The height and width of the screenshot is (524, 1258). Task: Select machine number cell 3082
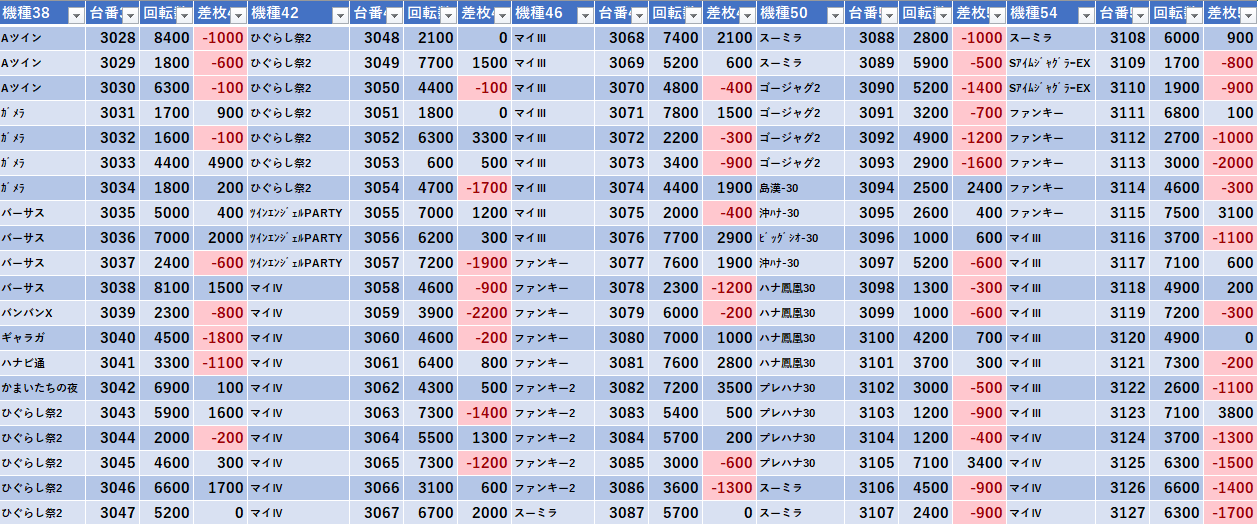coord(621,388)
